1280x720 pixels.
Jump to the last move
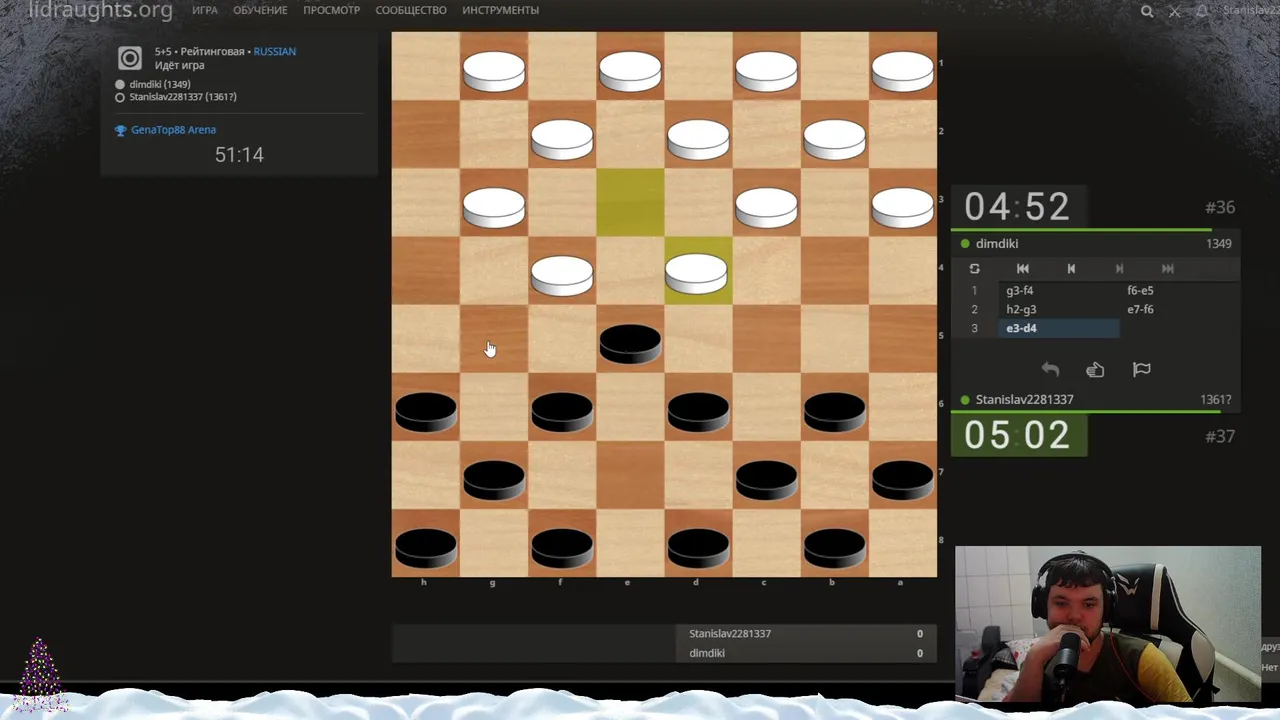click(1167, 268)
